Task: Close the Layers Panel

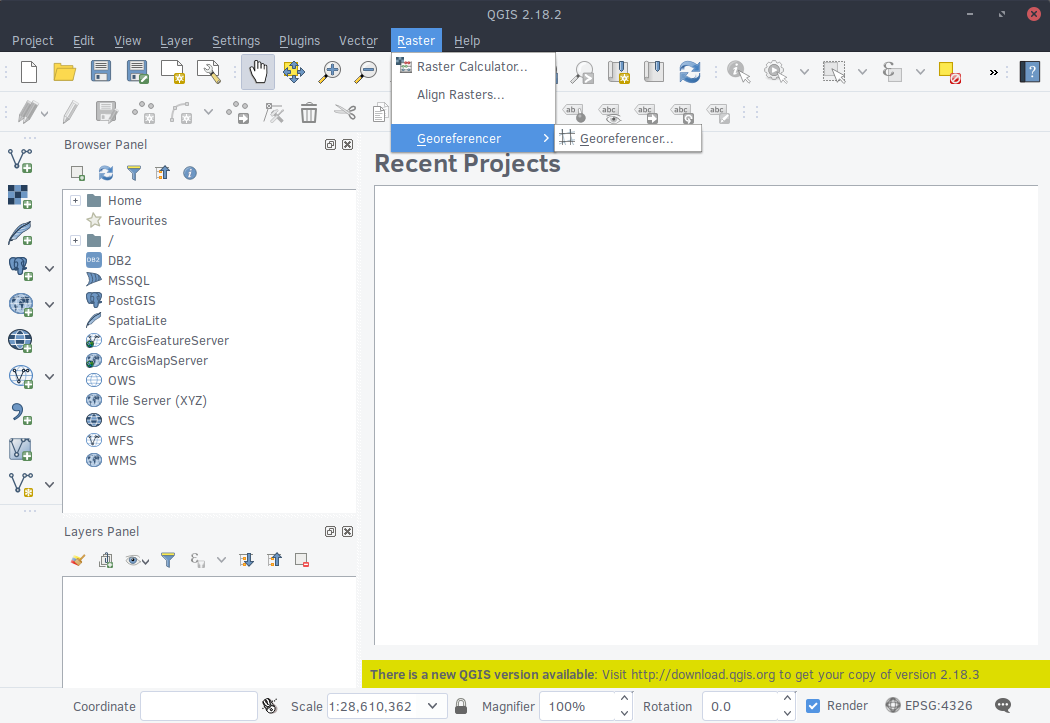Action: (348, 532)
